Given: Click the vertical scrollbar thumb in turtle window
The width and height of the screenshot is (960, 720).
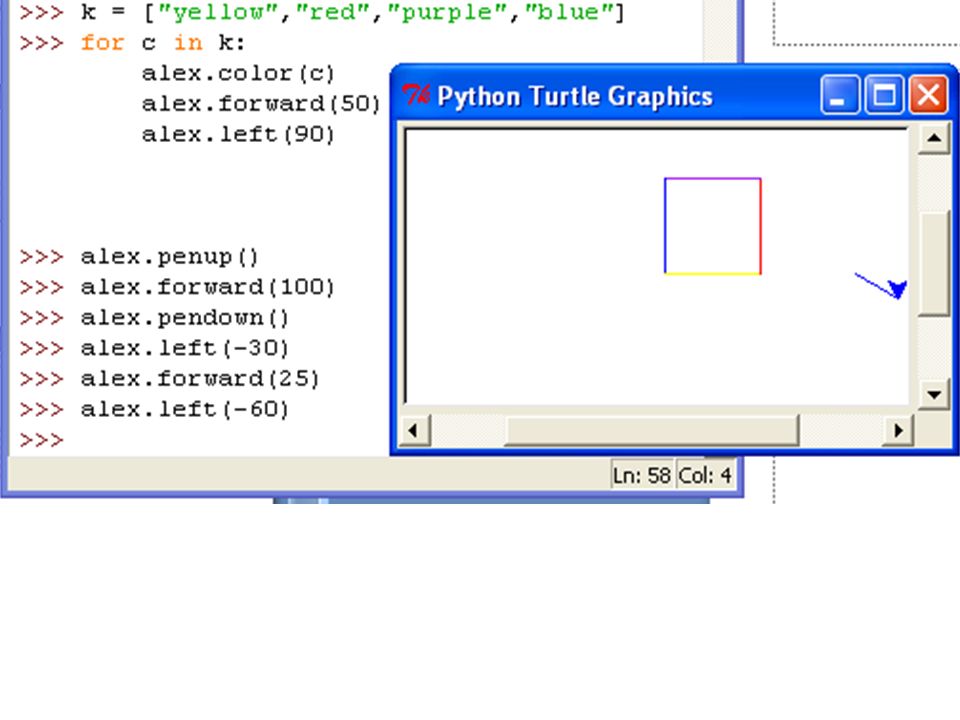Looking at the screenshot, I should click(x=934, y=263).
